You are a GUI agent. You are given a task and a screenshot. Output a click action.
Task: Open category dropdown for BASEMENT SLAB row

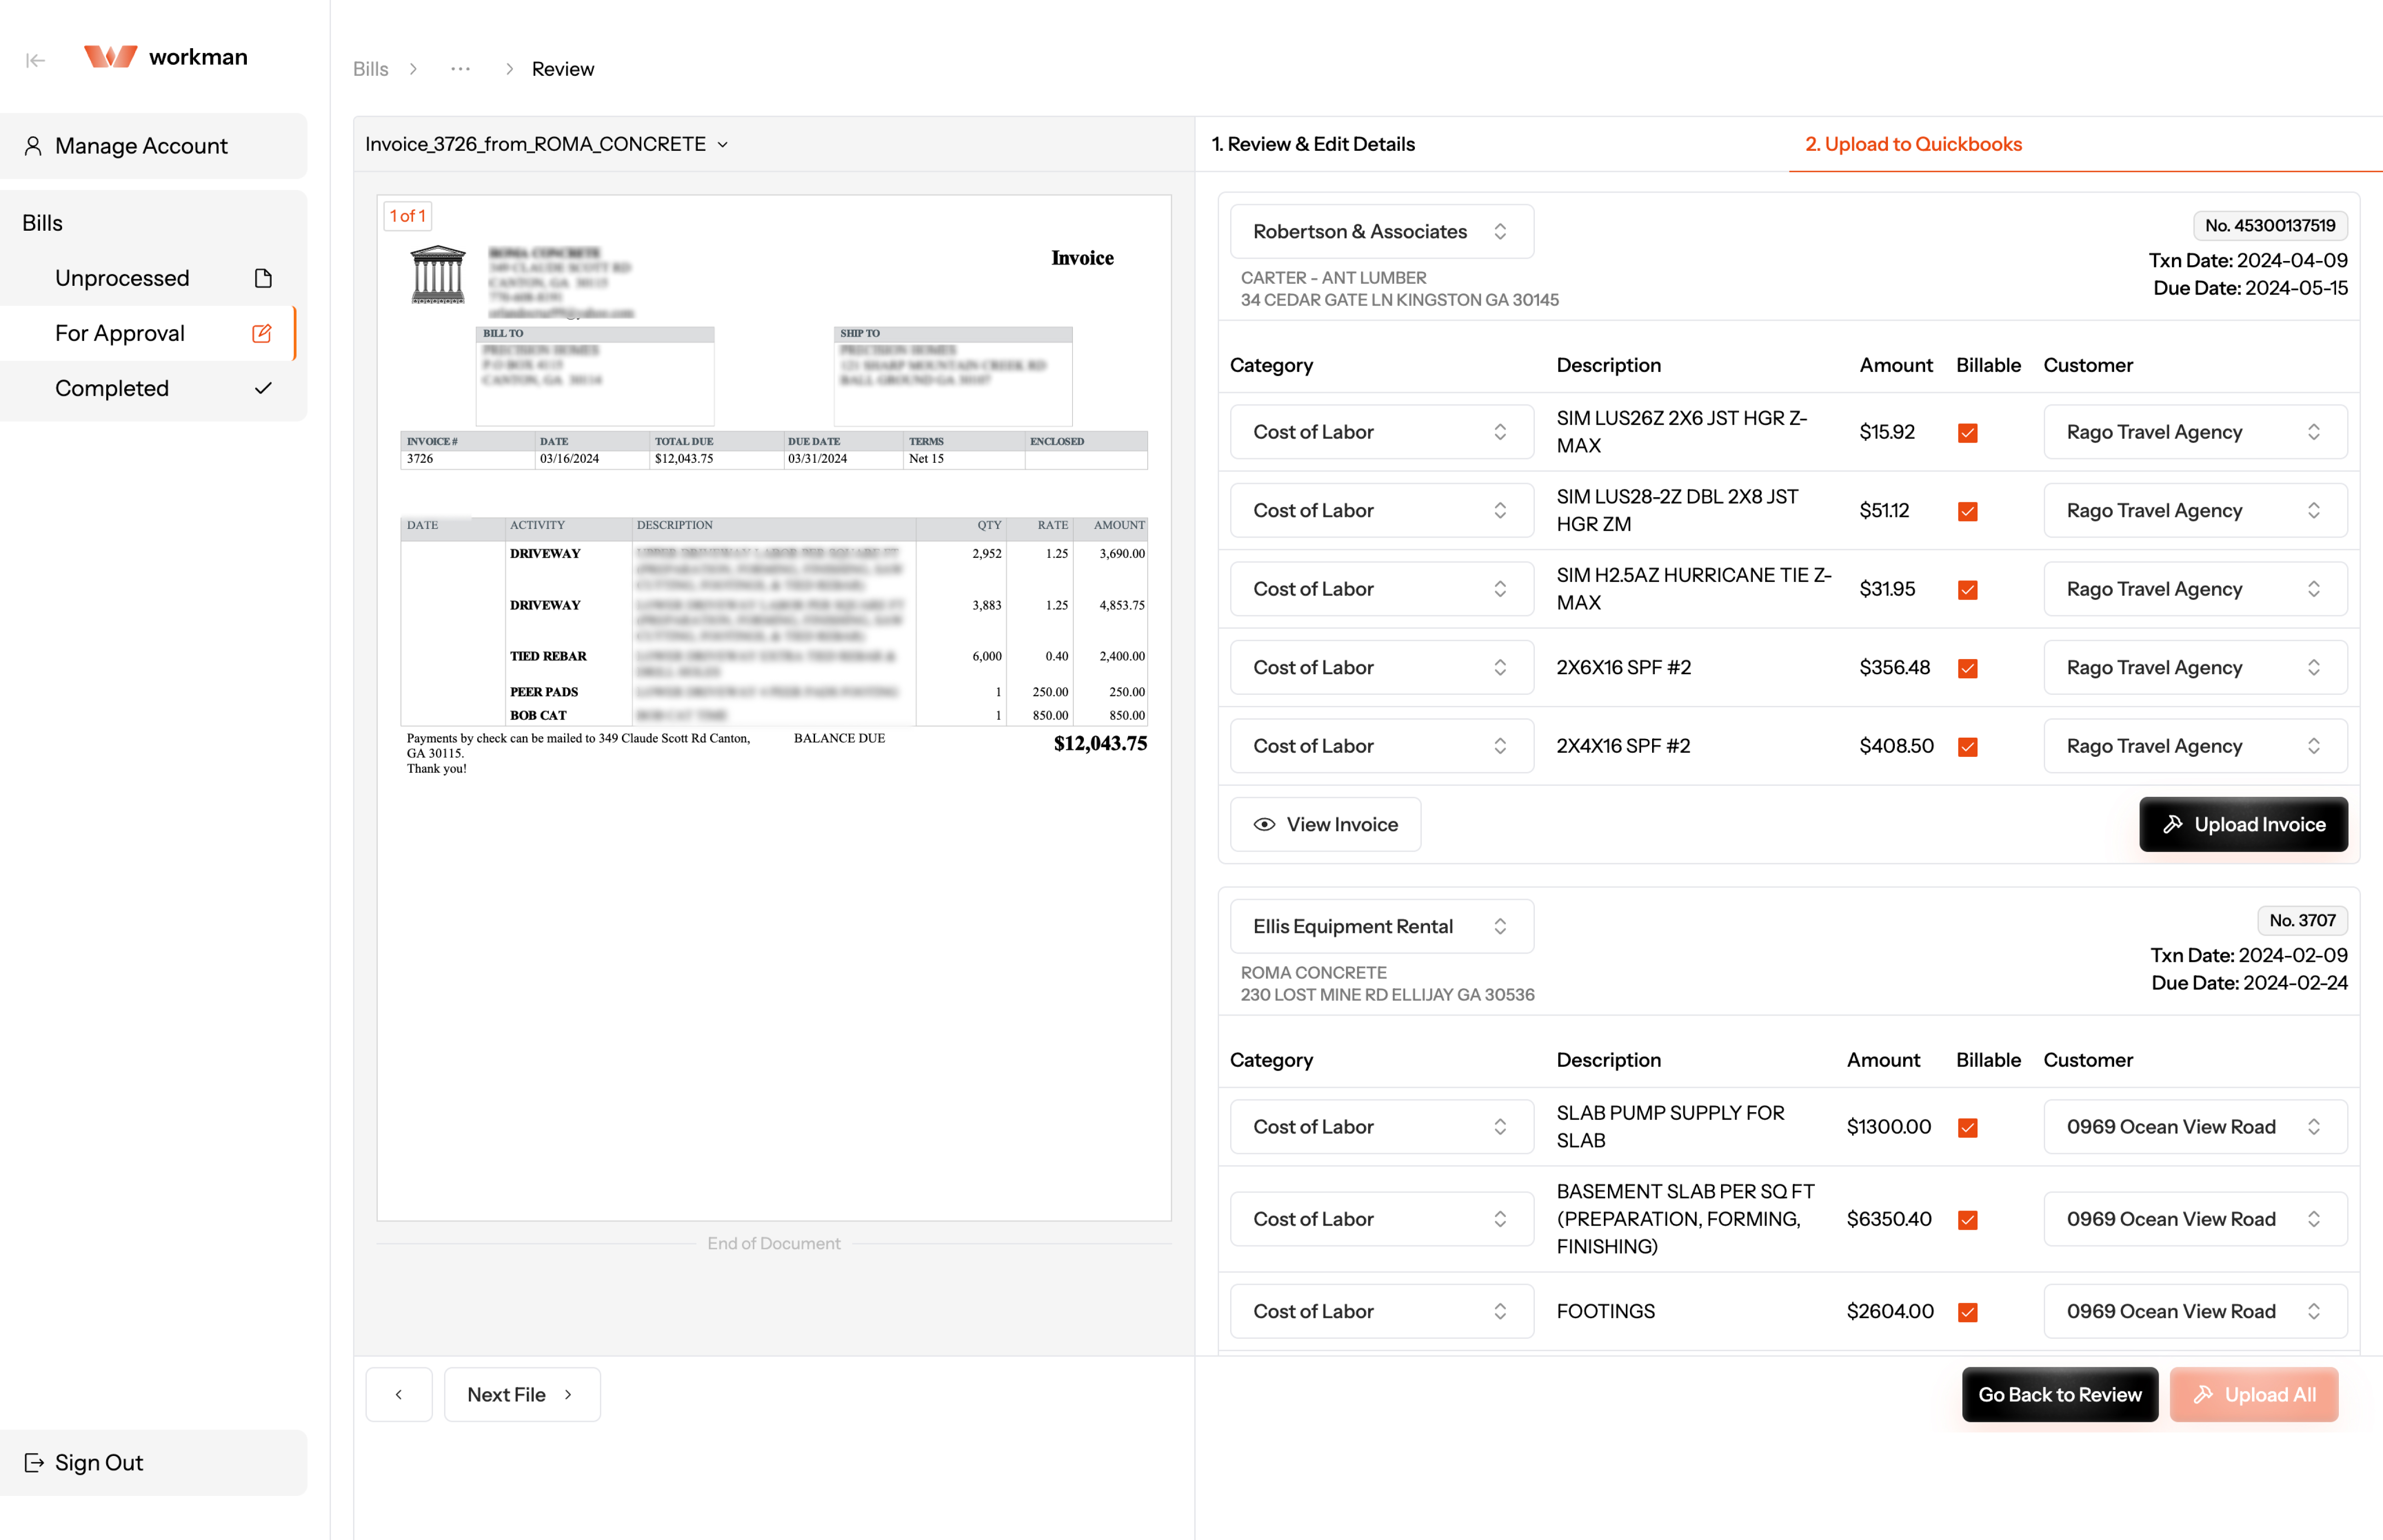click(1382, 1219)
